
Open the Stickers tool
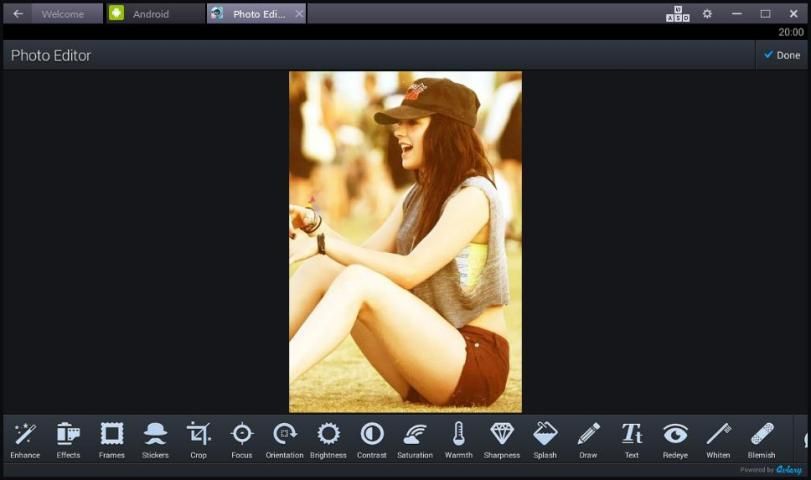coord(155,439)
